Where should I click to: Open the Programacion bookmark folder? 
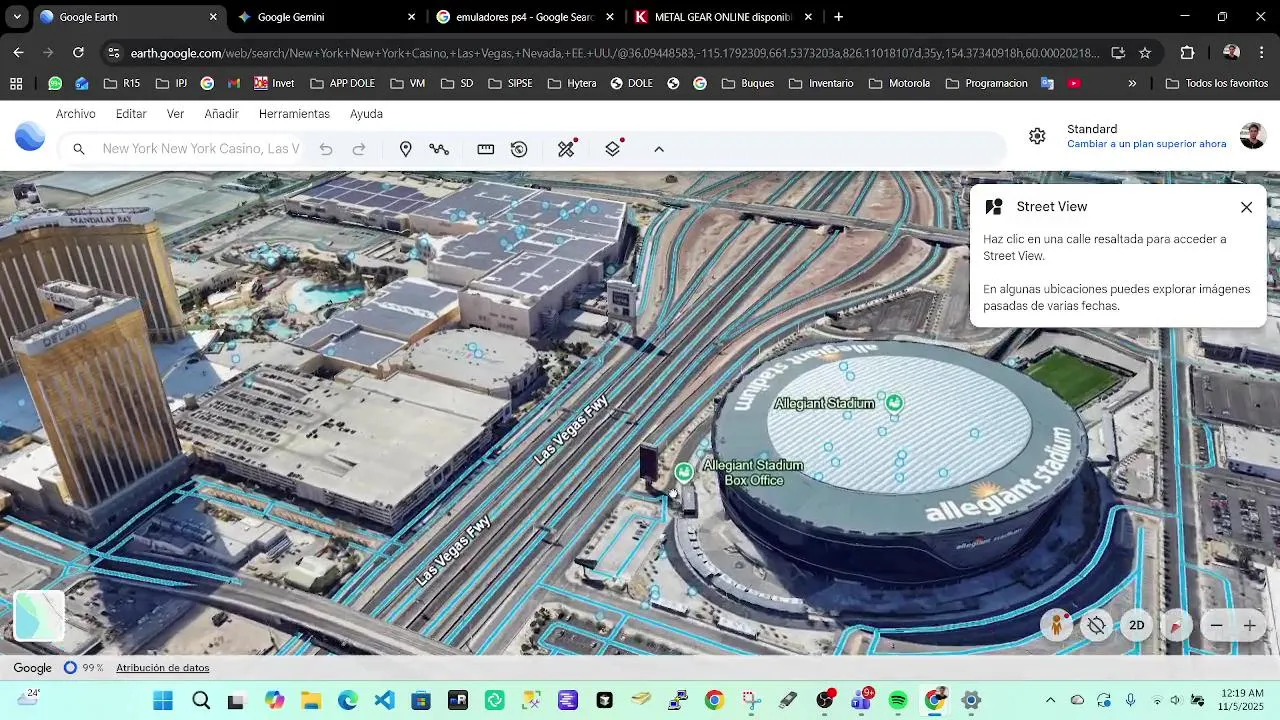pos(986,83)
